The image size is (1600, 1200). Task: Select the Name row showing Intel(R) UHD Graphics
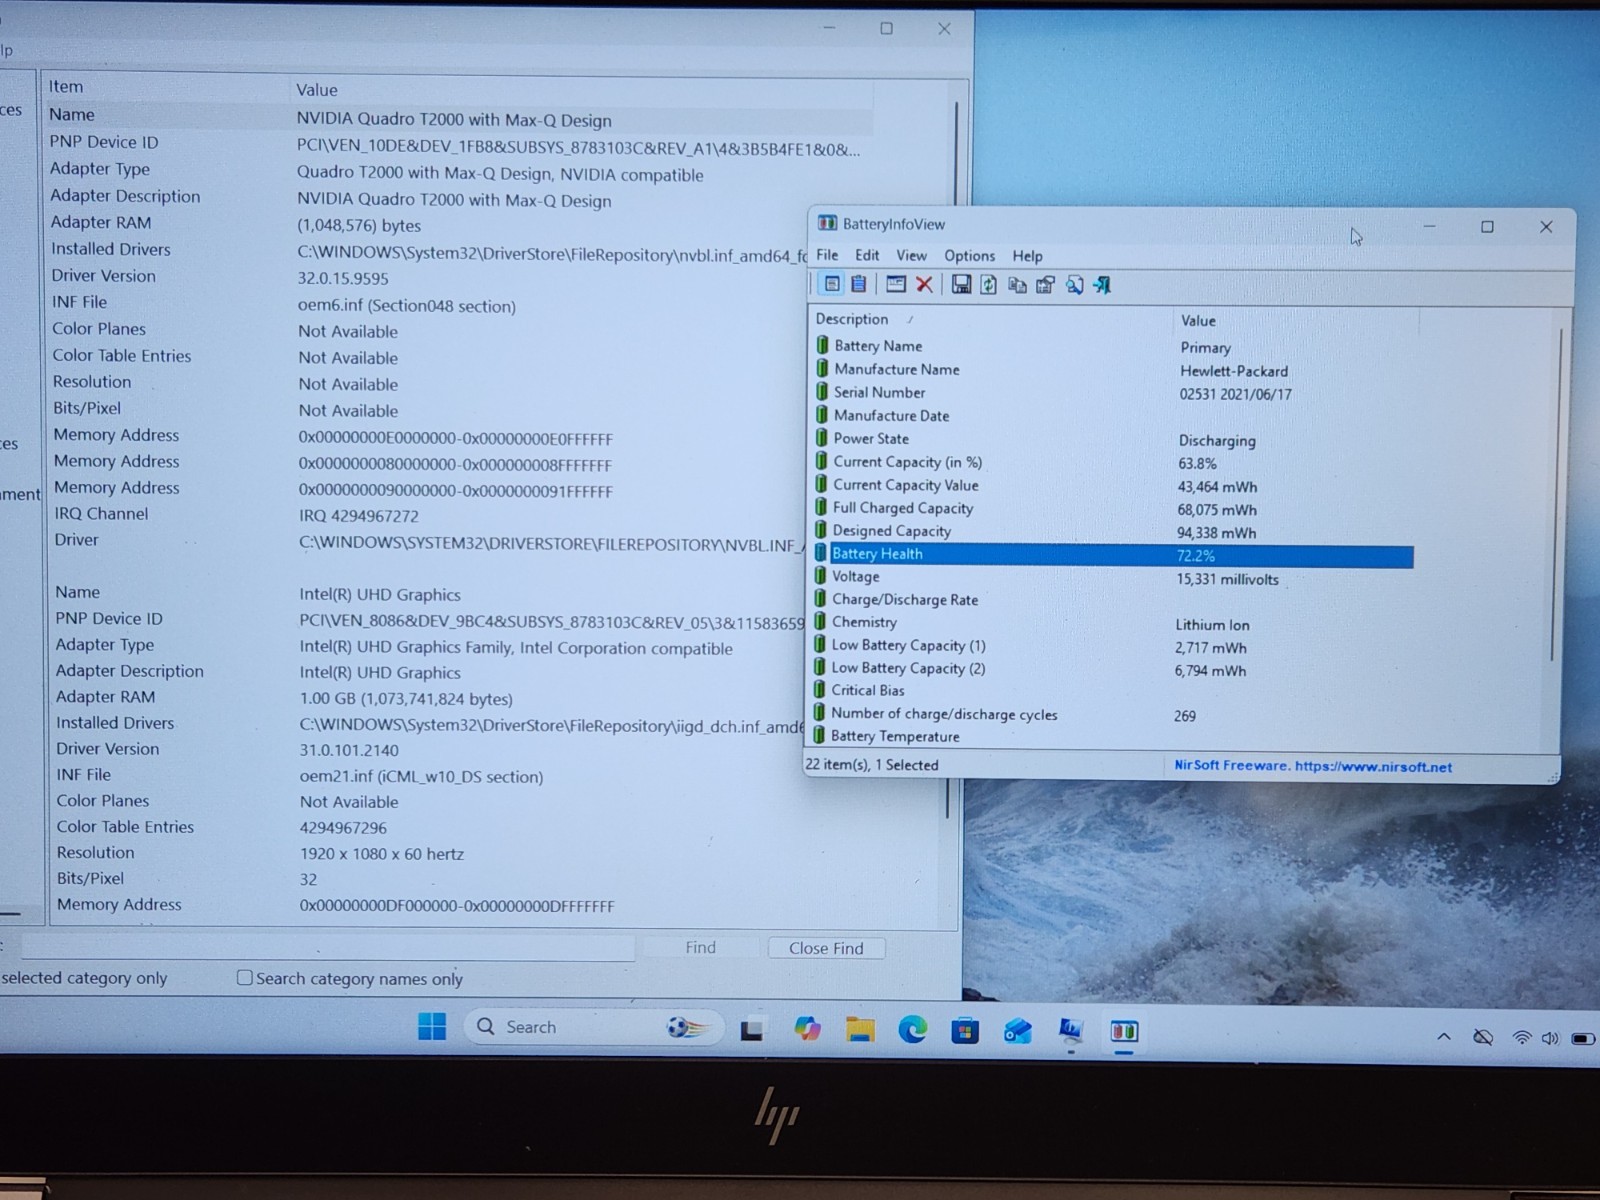[x=430, y=593]
